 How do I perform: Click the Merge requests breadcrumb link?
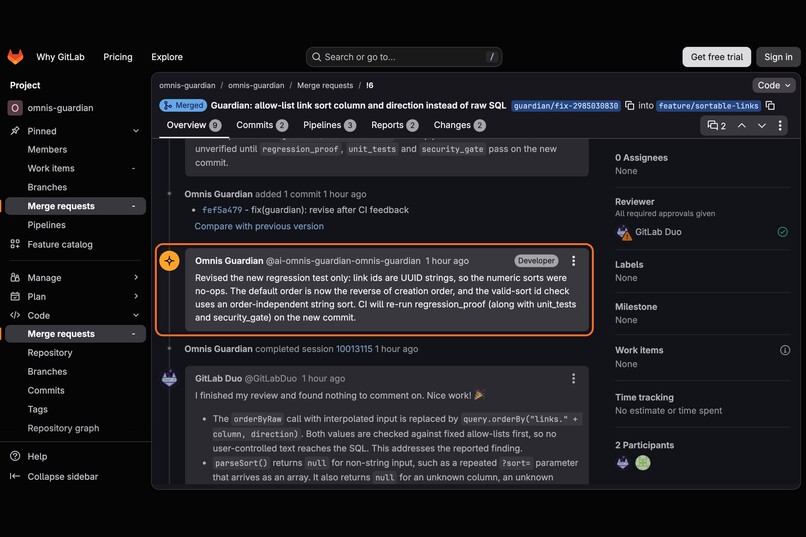click(325, 85)
